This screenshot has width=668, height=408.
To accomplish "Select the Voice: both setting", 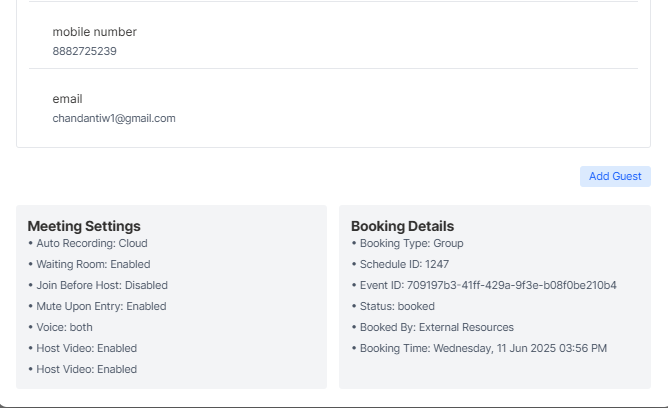I will point(63,327).
